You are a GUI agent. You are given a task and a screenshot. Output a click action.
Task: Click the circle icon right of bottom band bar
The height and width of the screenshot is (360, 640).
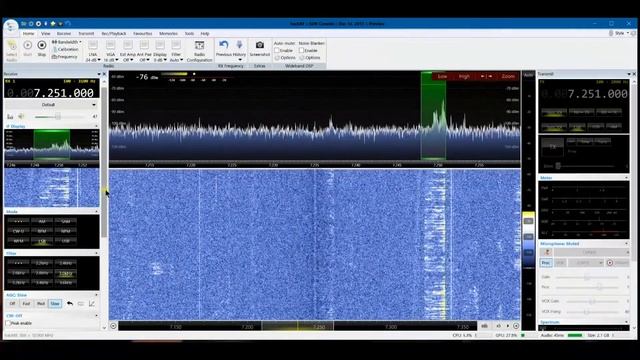pyautogui.click(x=516, y=326)
